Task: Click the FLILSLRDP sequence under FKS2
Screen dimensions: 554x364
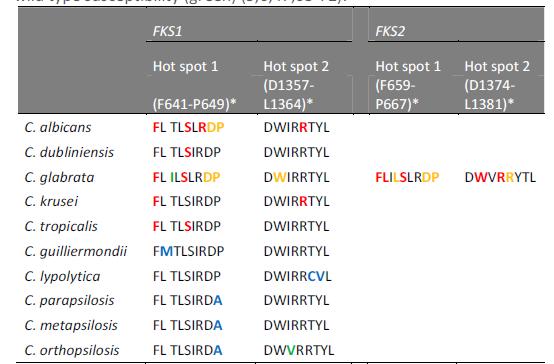Action: coord(407,177)
